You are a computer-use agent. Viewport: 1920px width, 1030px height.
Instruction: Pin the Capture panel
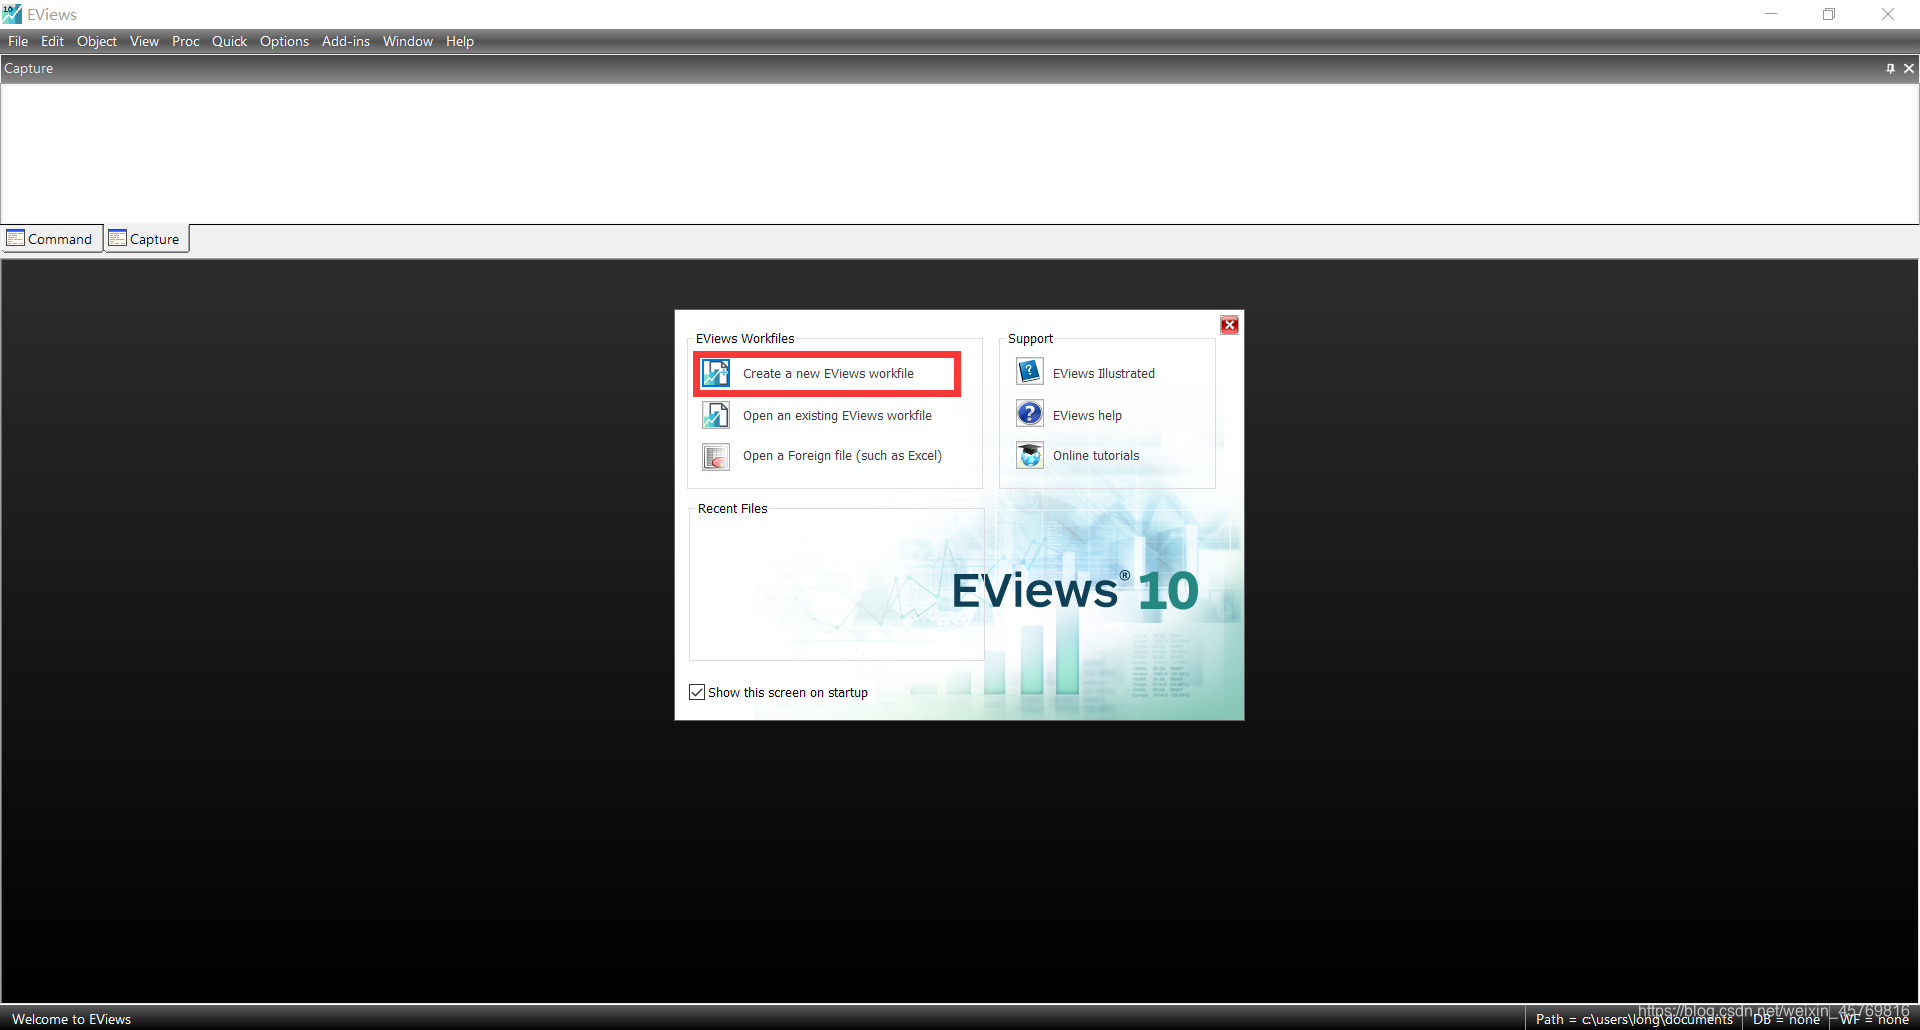[1890, 68]
